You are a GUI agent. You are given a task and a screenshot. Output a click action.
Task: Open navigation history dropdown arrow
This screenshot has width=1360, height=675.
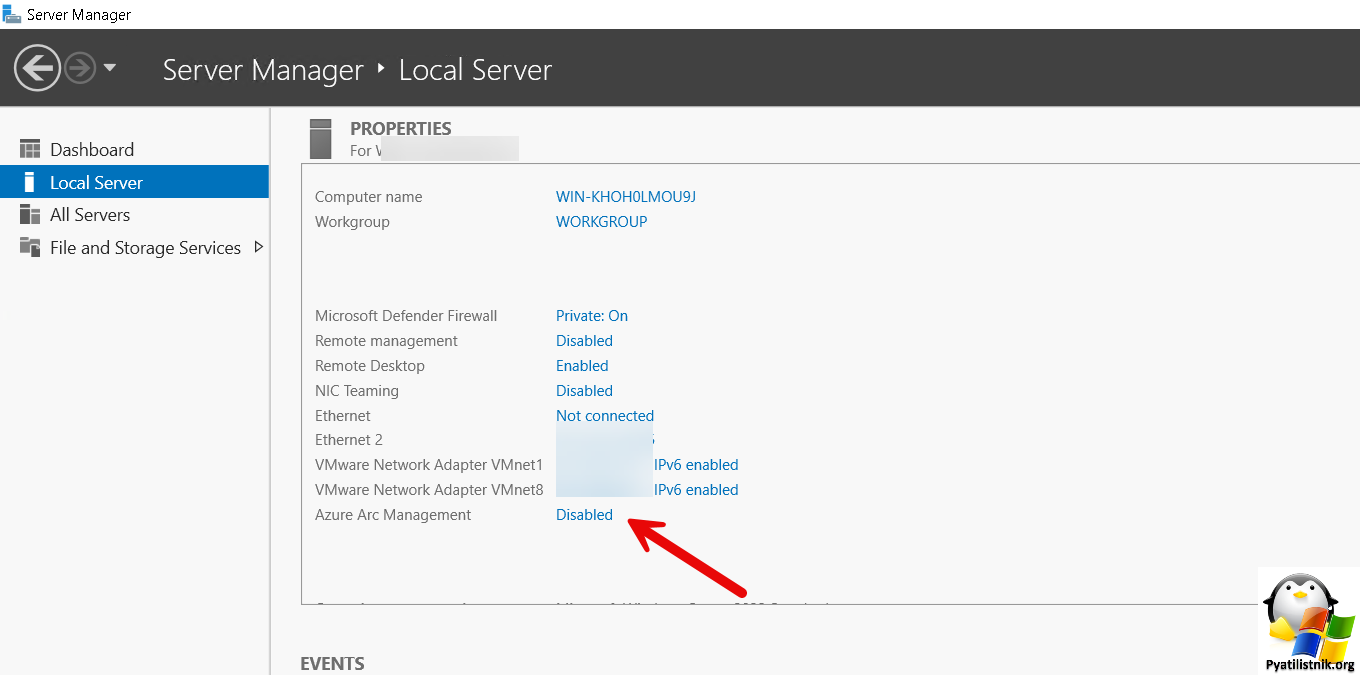click(110, 68)
